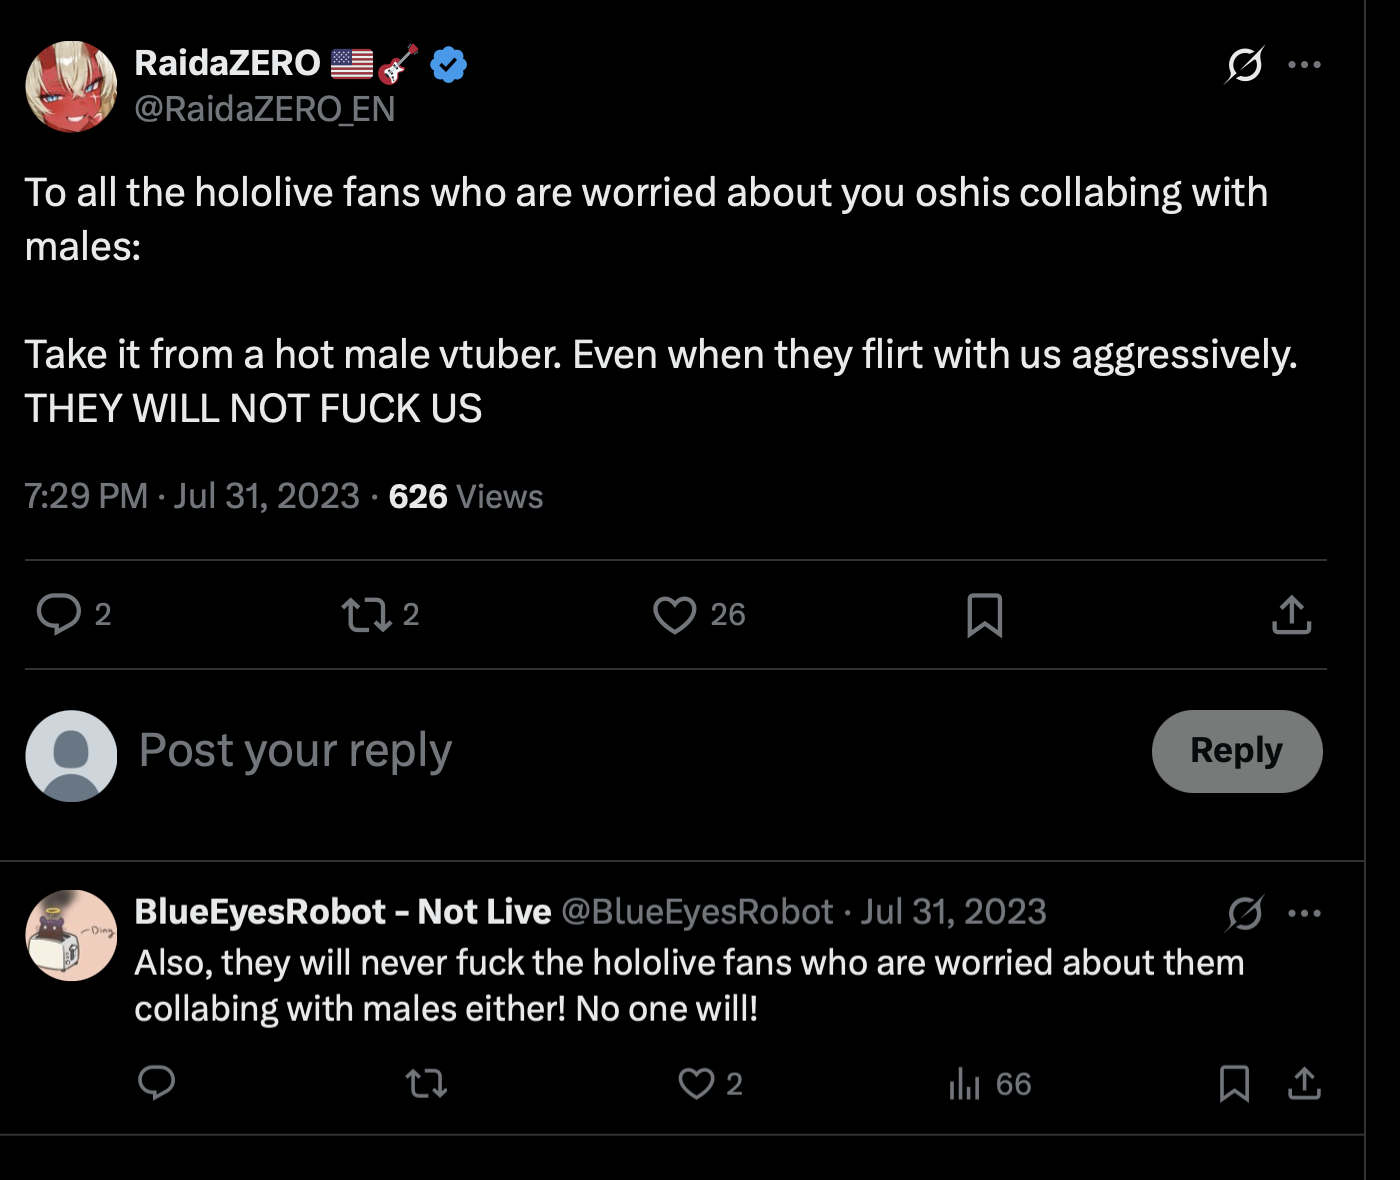This screenshot has height=1180, width=1400.
Task: Like BlueEyesRobot's reply with 2 likes
Action: 696,1083
